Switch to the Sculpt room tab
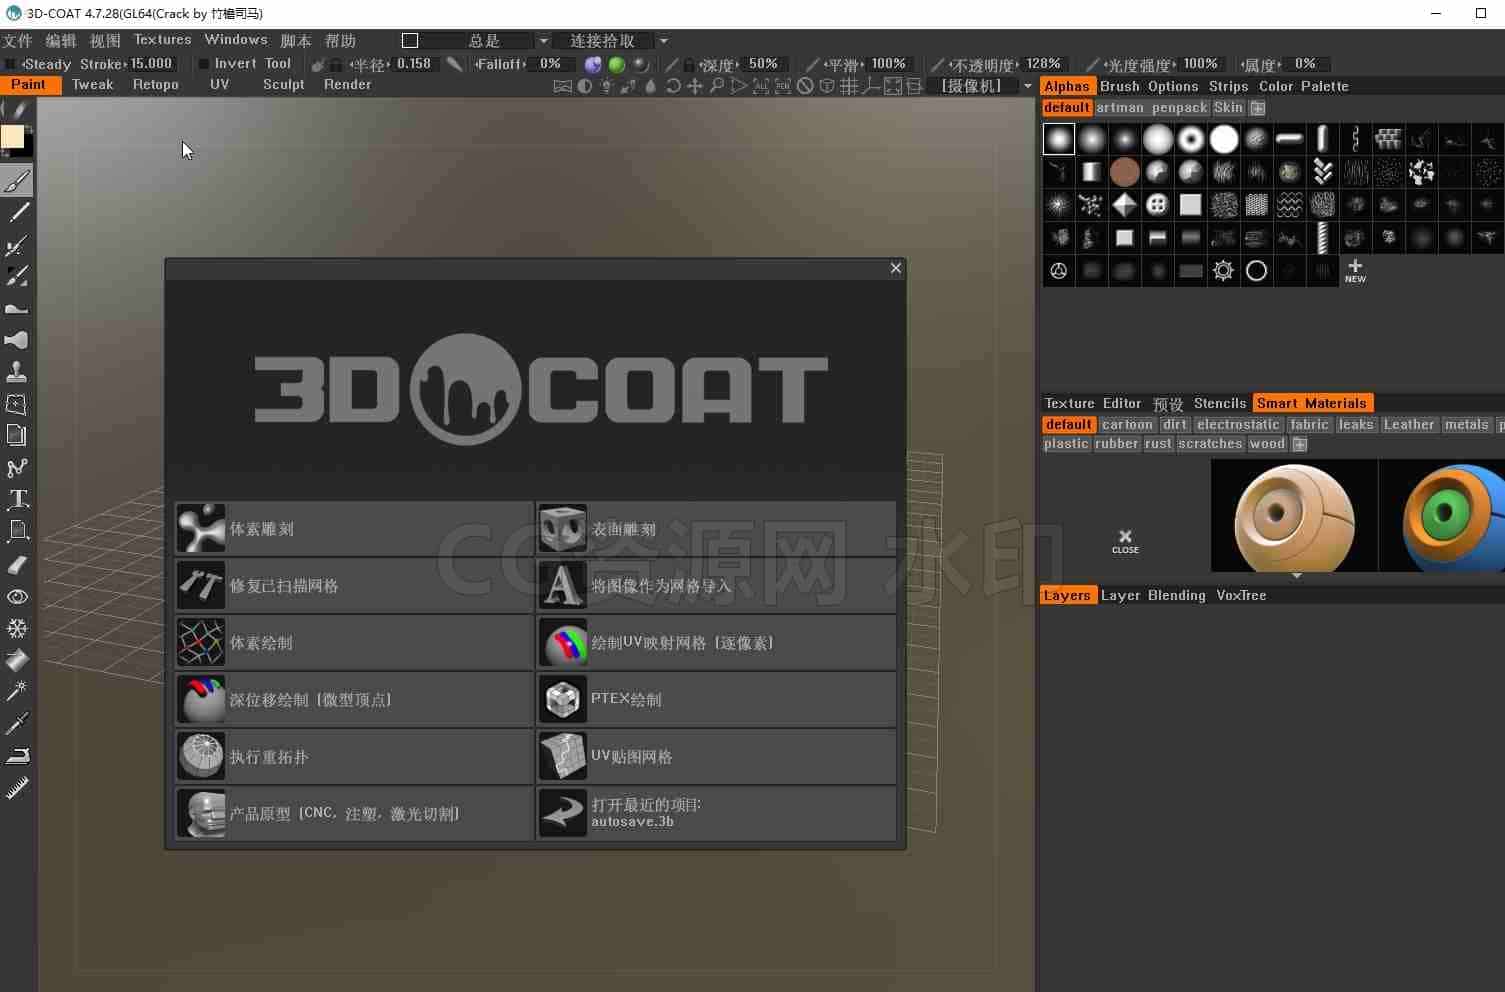 tap(284, 85)
